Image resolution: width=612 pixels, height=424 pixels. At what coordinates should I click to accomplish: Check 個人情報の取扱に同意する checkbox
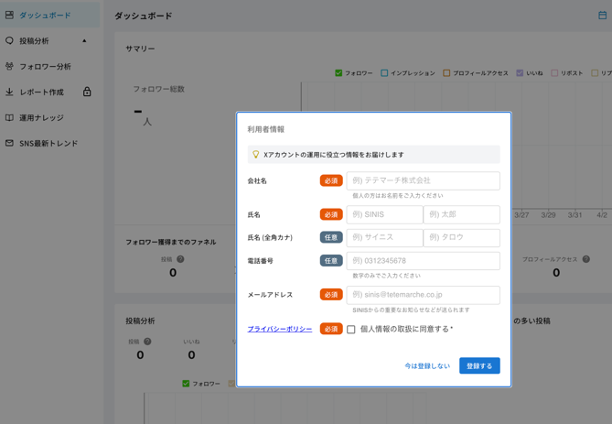351,329
